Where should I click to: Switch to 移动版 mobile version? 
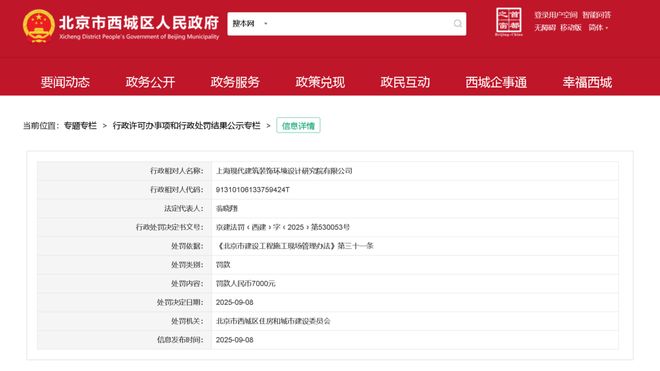click(x=571, y=28)
